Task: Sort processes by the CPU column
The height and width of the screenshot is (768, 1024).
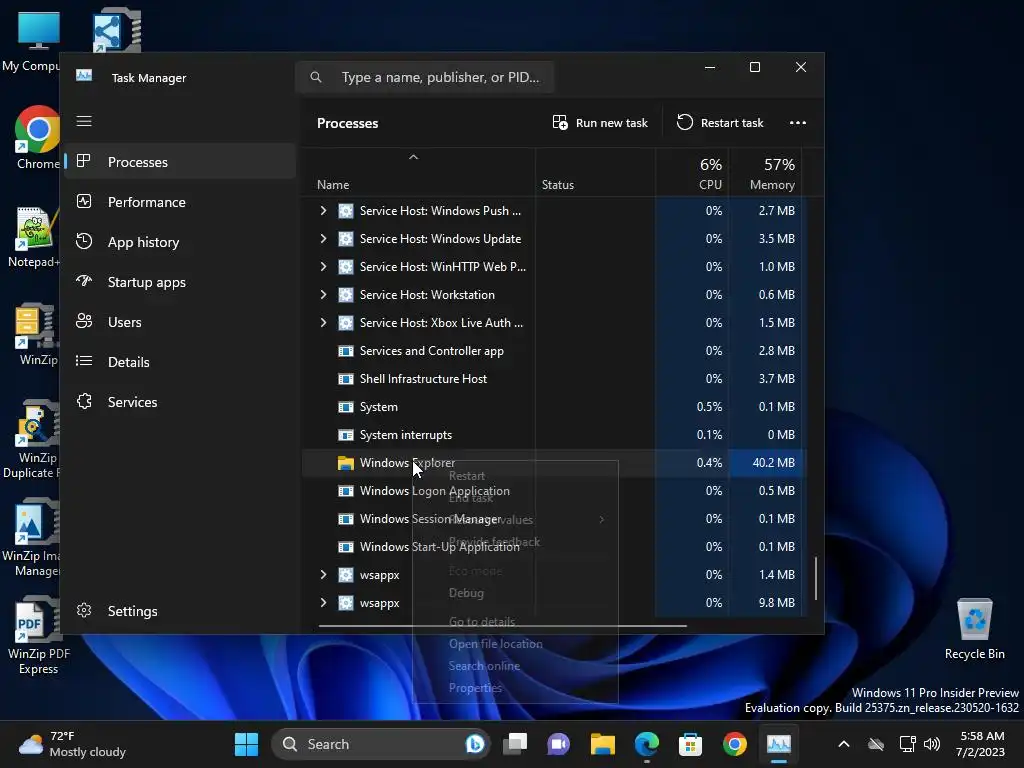Action: (x=692, y=172)
